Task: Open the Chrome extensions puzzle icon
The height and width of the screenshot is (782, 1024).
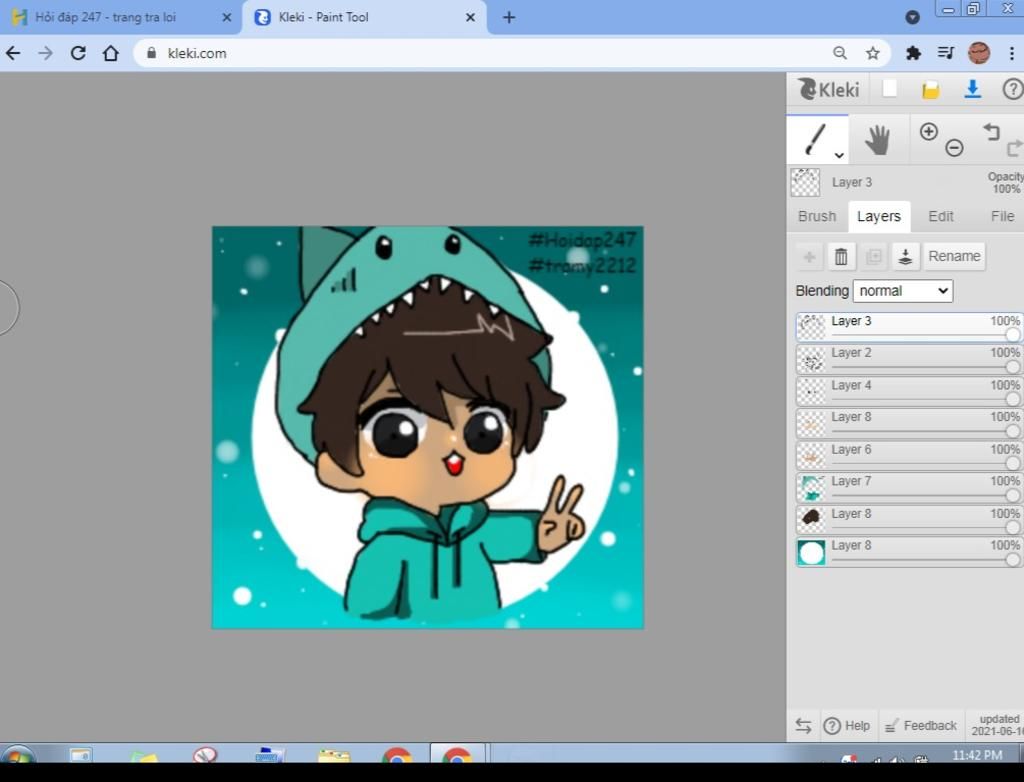Action: click(x=913, y=54)
